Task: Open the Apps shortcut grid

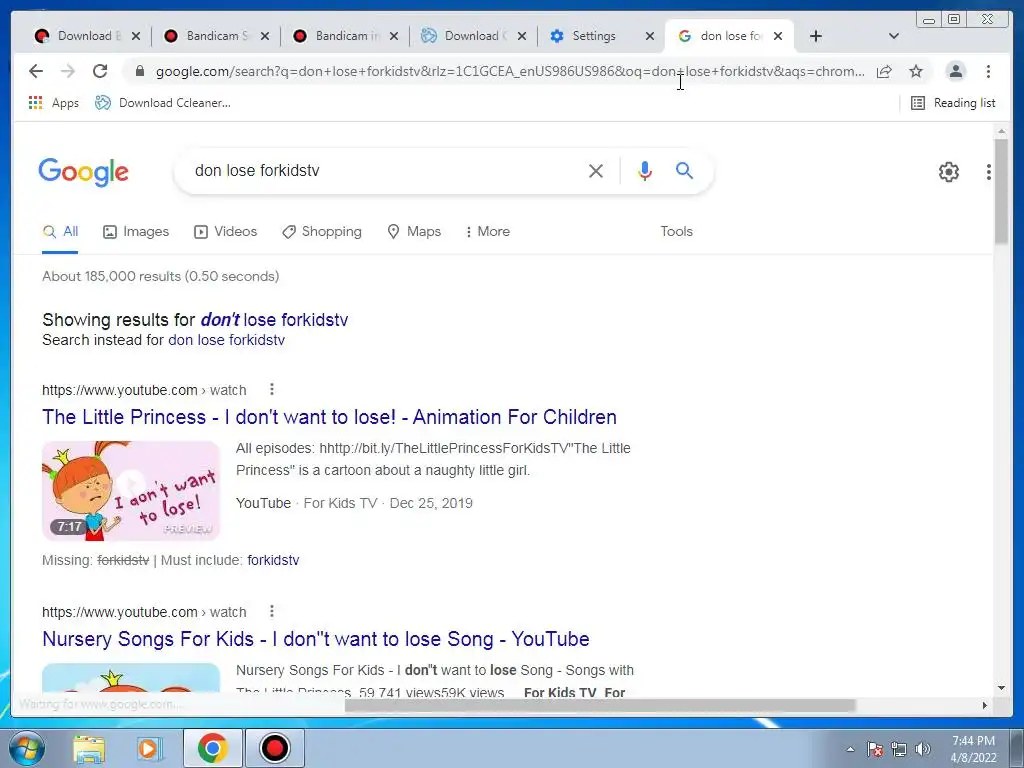Action: pyautogui.click(x=54, y=103)
